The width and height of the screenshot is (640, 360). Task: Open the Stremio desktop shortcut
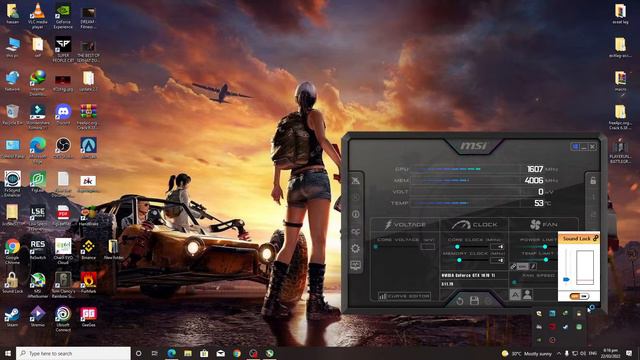coord(38,317)
